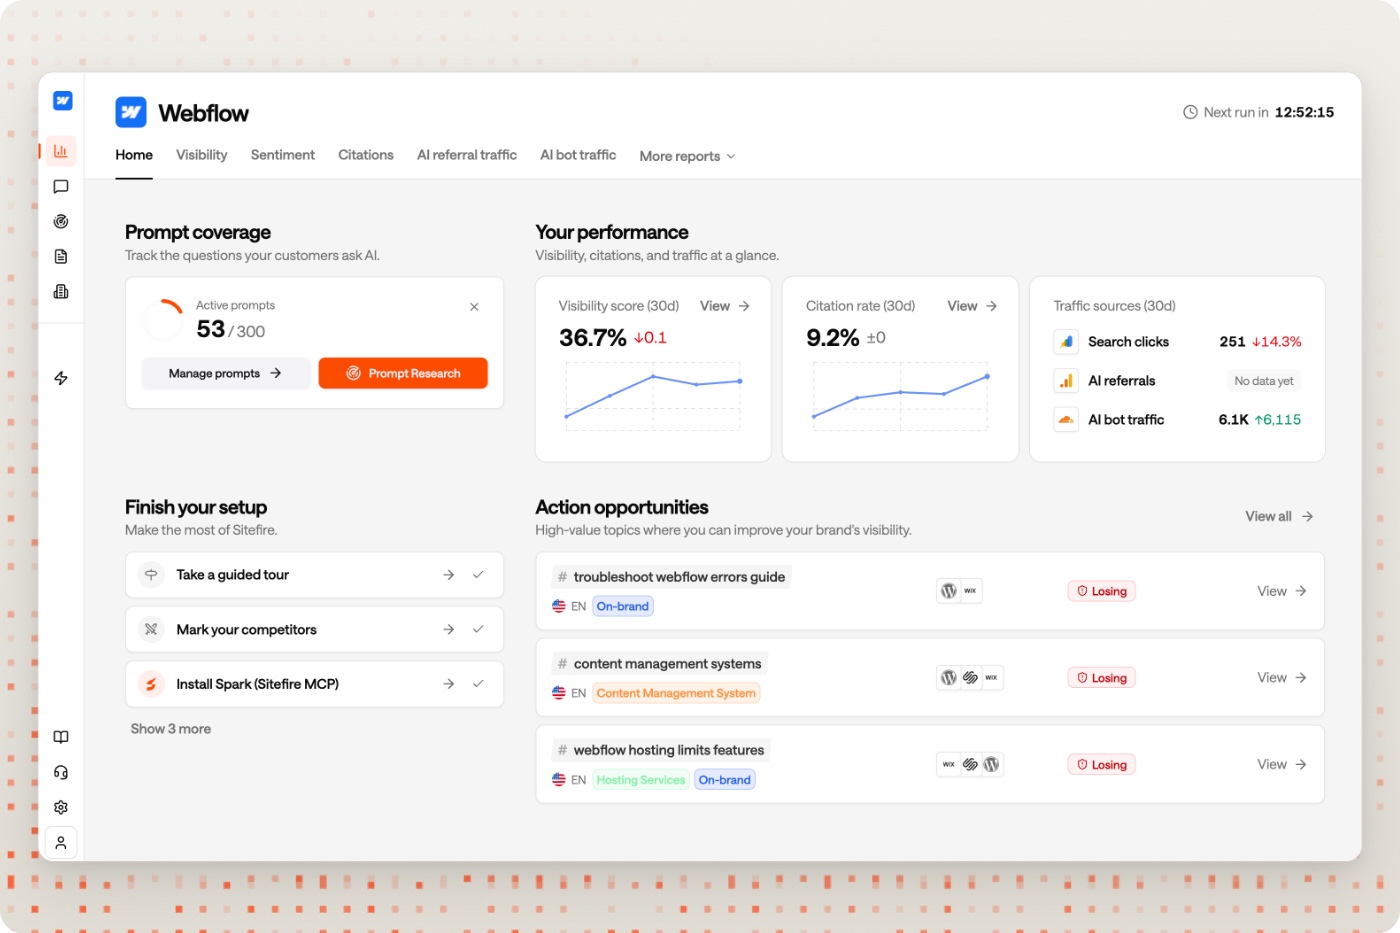Viewport: 1400px width, 933px height.
Task: Click the clock icon beside Next run
Action: (1190, 112)
